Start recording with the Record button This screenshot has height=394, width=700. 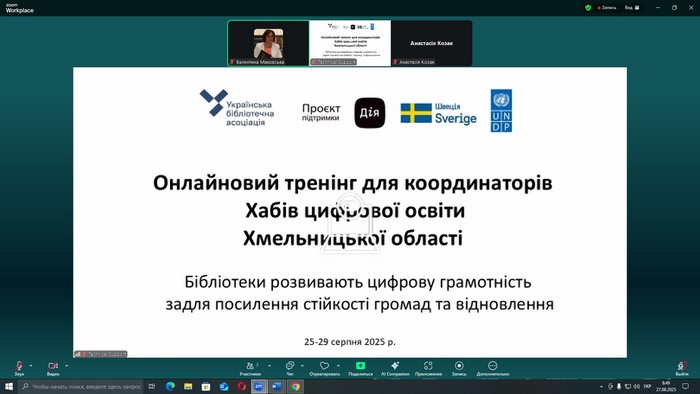click(x=459, y=368)
